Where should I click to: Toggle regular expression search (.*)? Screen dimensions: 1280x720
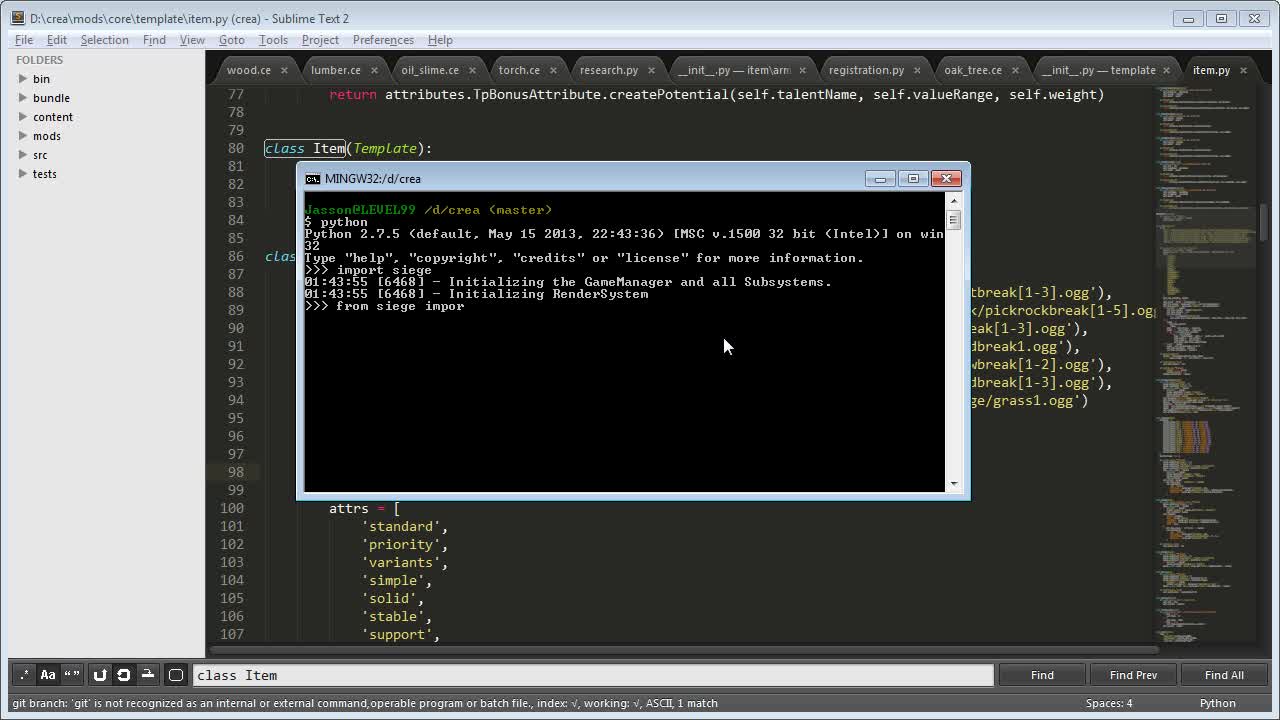pyautogui.click(x=23, y=675)
